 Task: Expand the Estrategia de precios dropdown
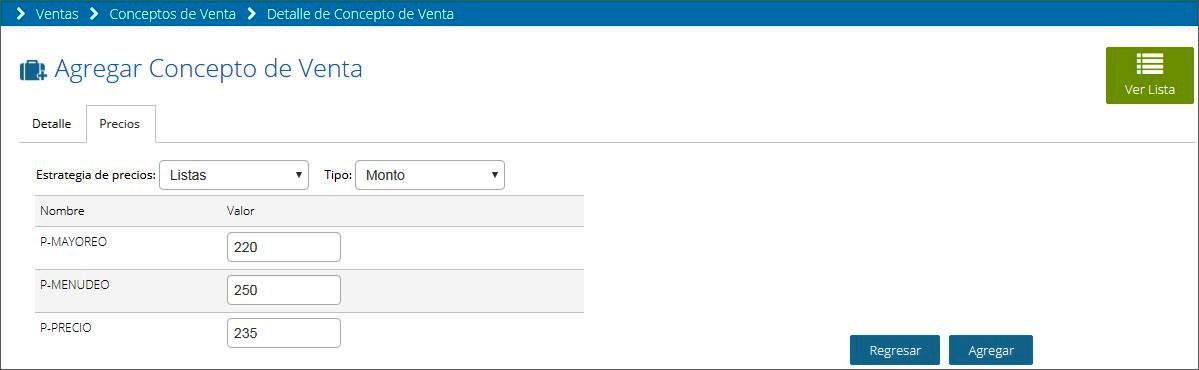click(234, 175)
